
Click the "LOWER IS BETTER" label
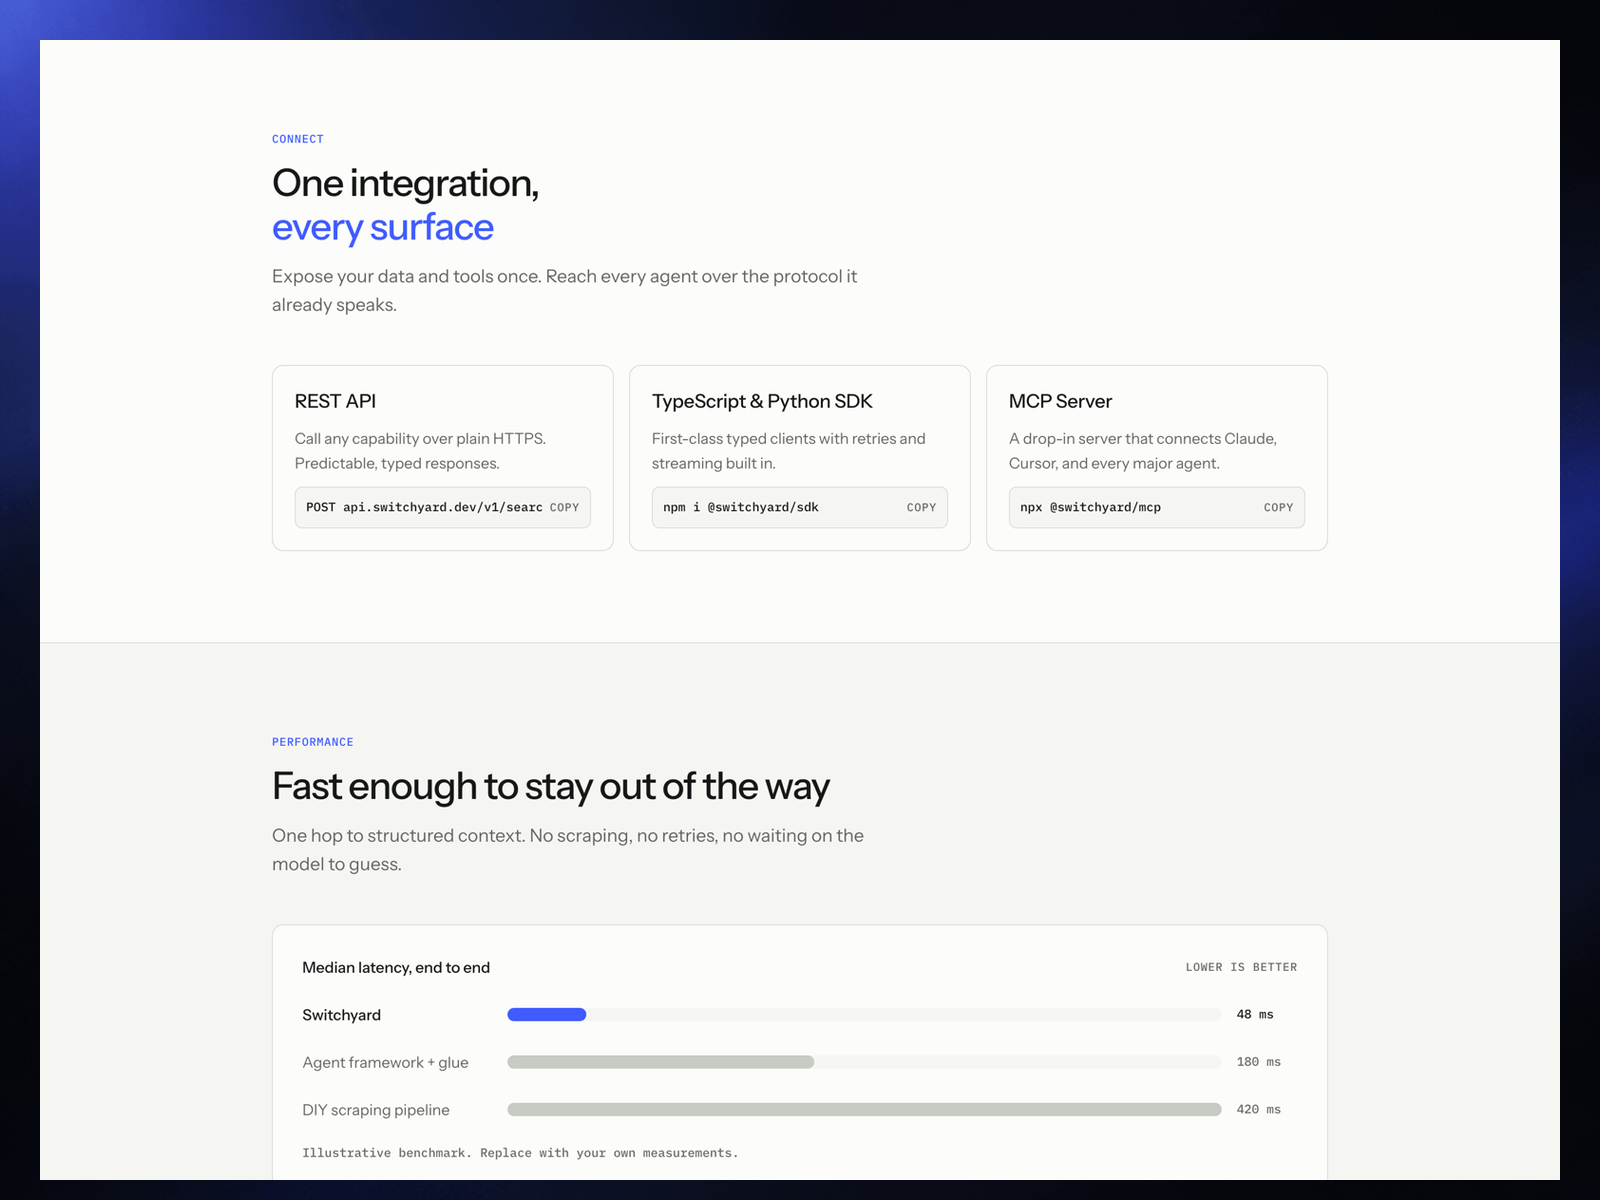point(1241,967)
